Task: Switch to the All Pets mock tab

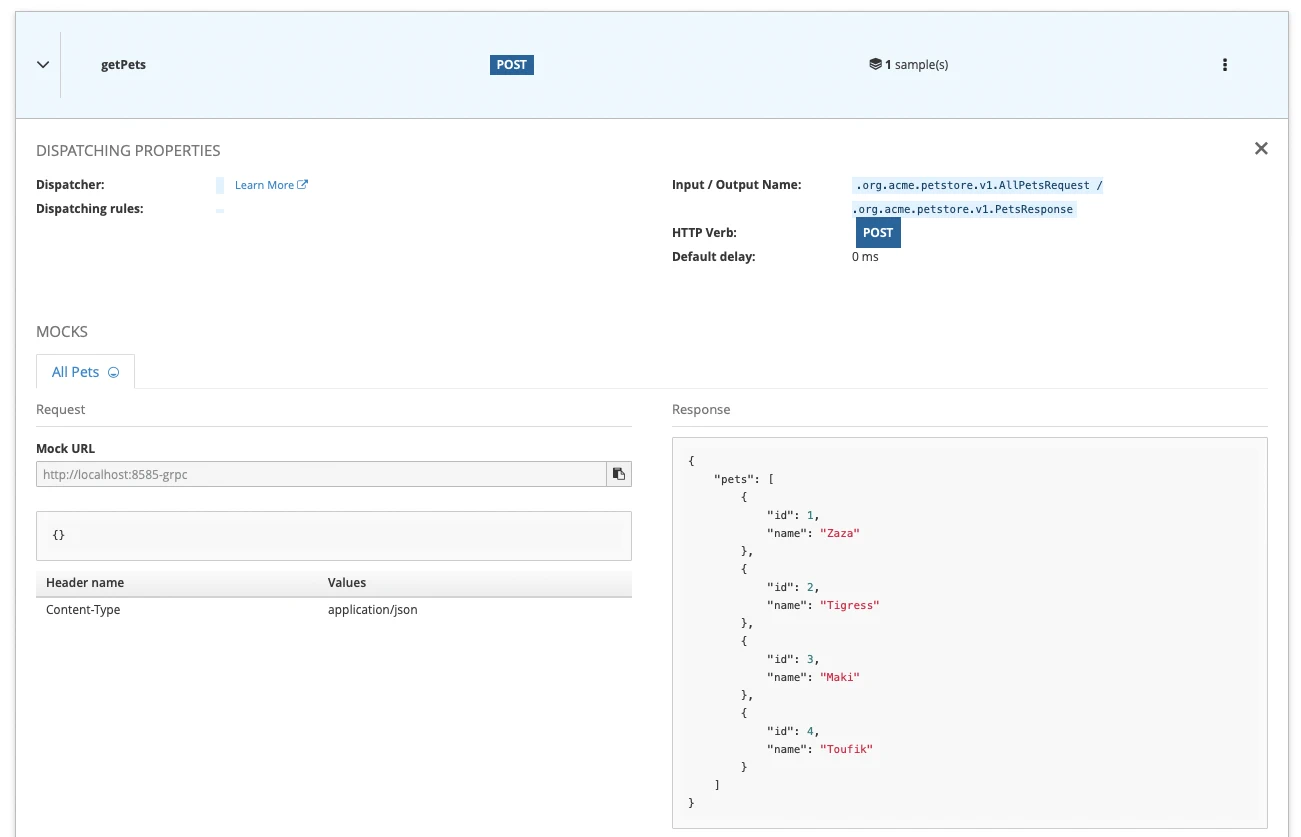Action: [76, 372]
